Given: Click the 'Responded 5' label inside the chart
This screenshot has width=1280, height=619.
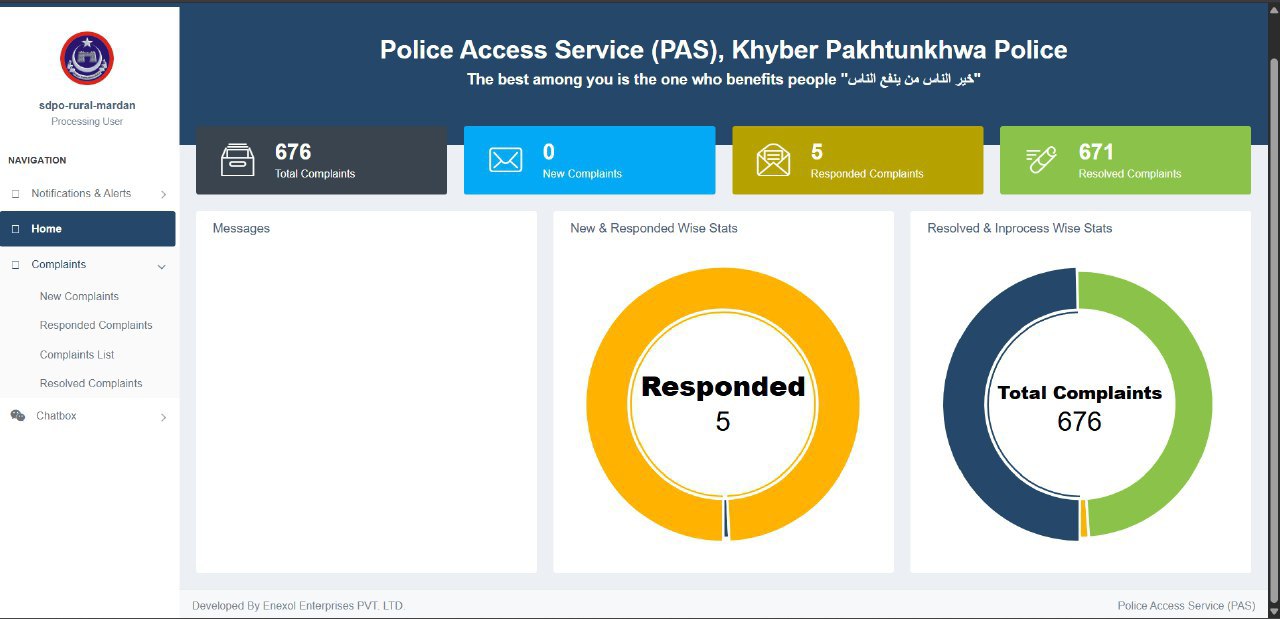Looking at the screenshot, I should click(x=723, y=404).
